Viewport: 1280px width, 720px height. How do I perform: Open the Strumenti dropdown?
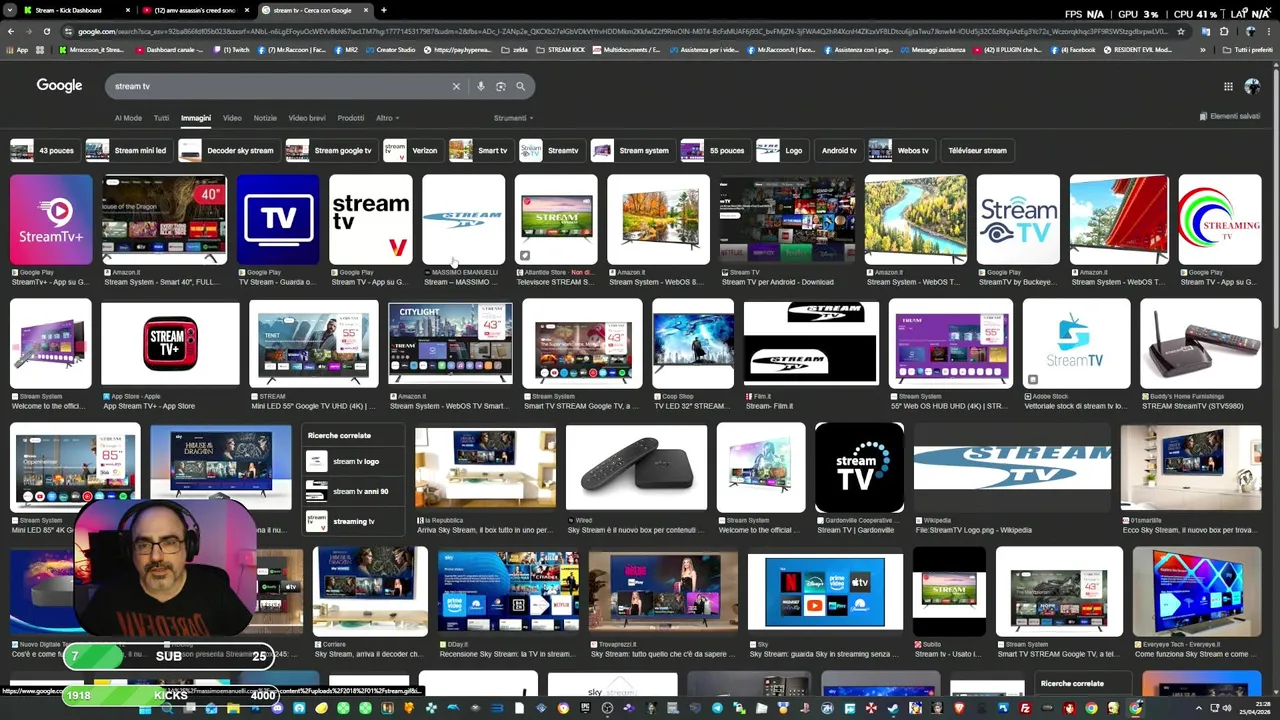coord(513,118)
